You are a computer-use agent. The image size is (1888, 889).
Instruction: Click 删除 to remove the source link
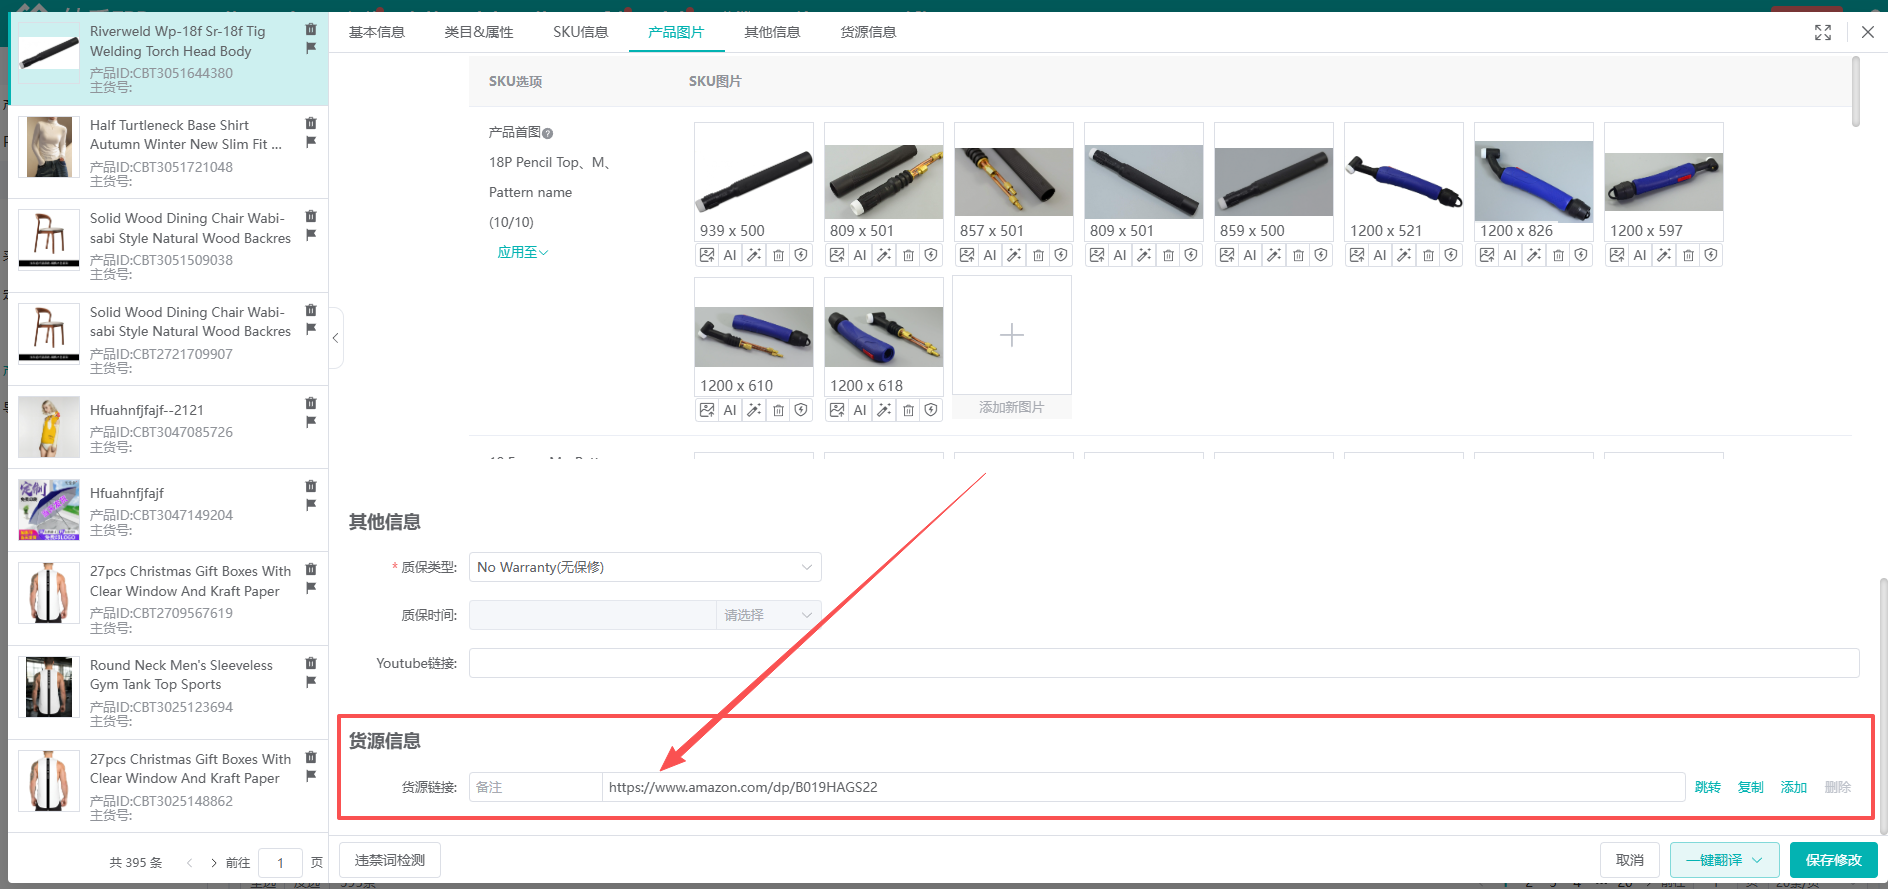click(1838, 787)
